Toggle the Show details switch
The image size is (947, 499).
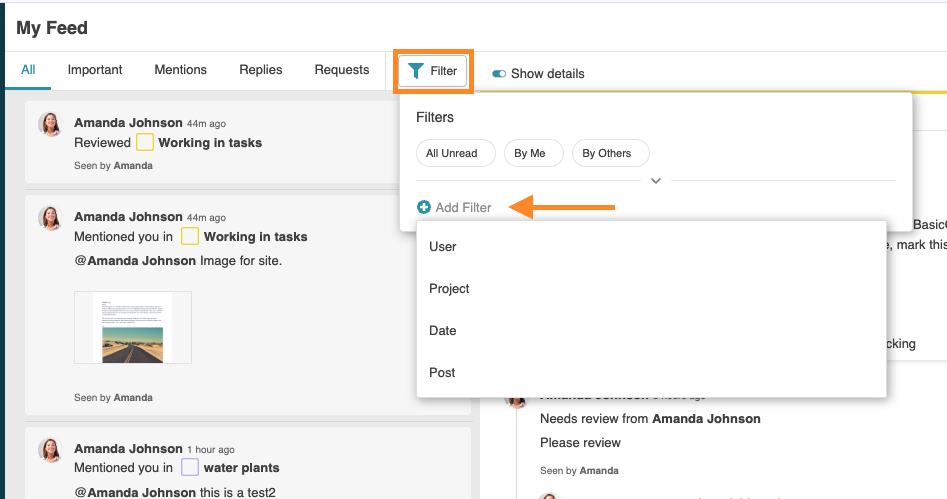[x=498, y=74]
